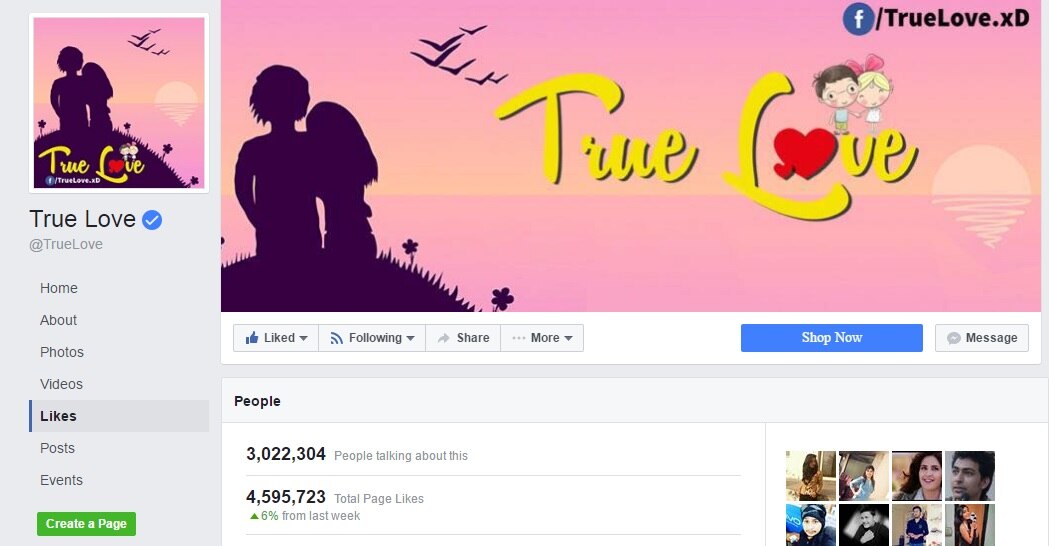The height and width of the screenshot is (546, 1049).
Task: Click the green Create a Page button
Action: point(86,524)
